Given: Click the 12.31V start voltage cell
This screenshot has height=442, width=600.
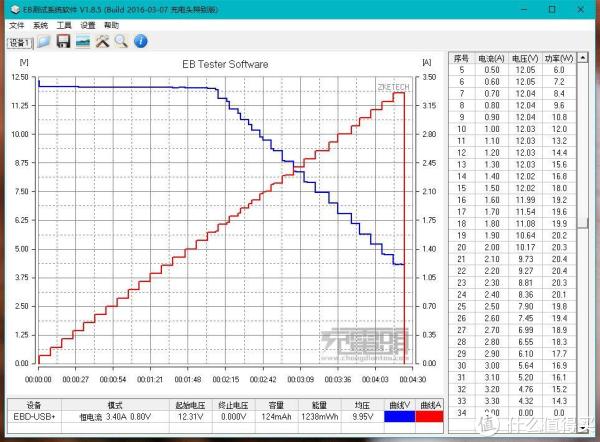Looking at the screenshot, I should (x=190, y=416).
